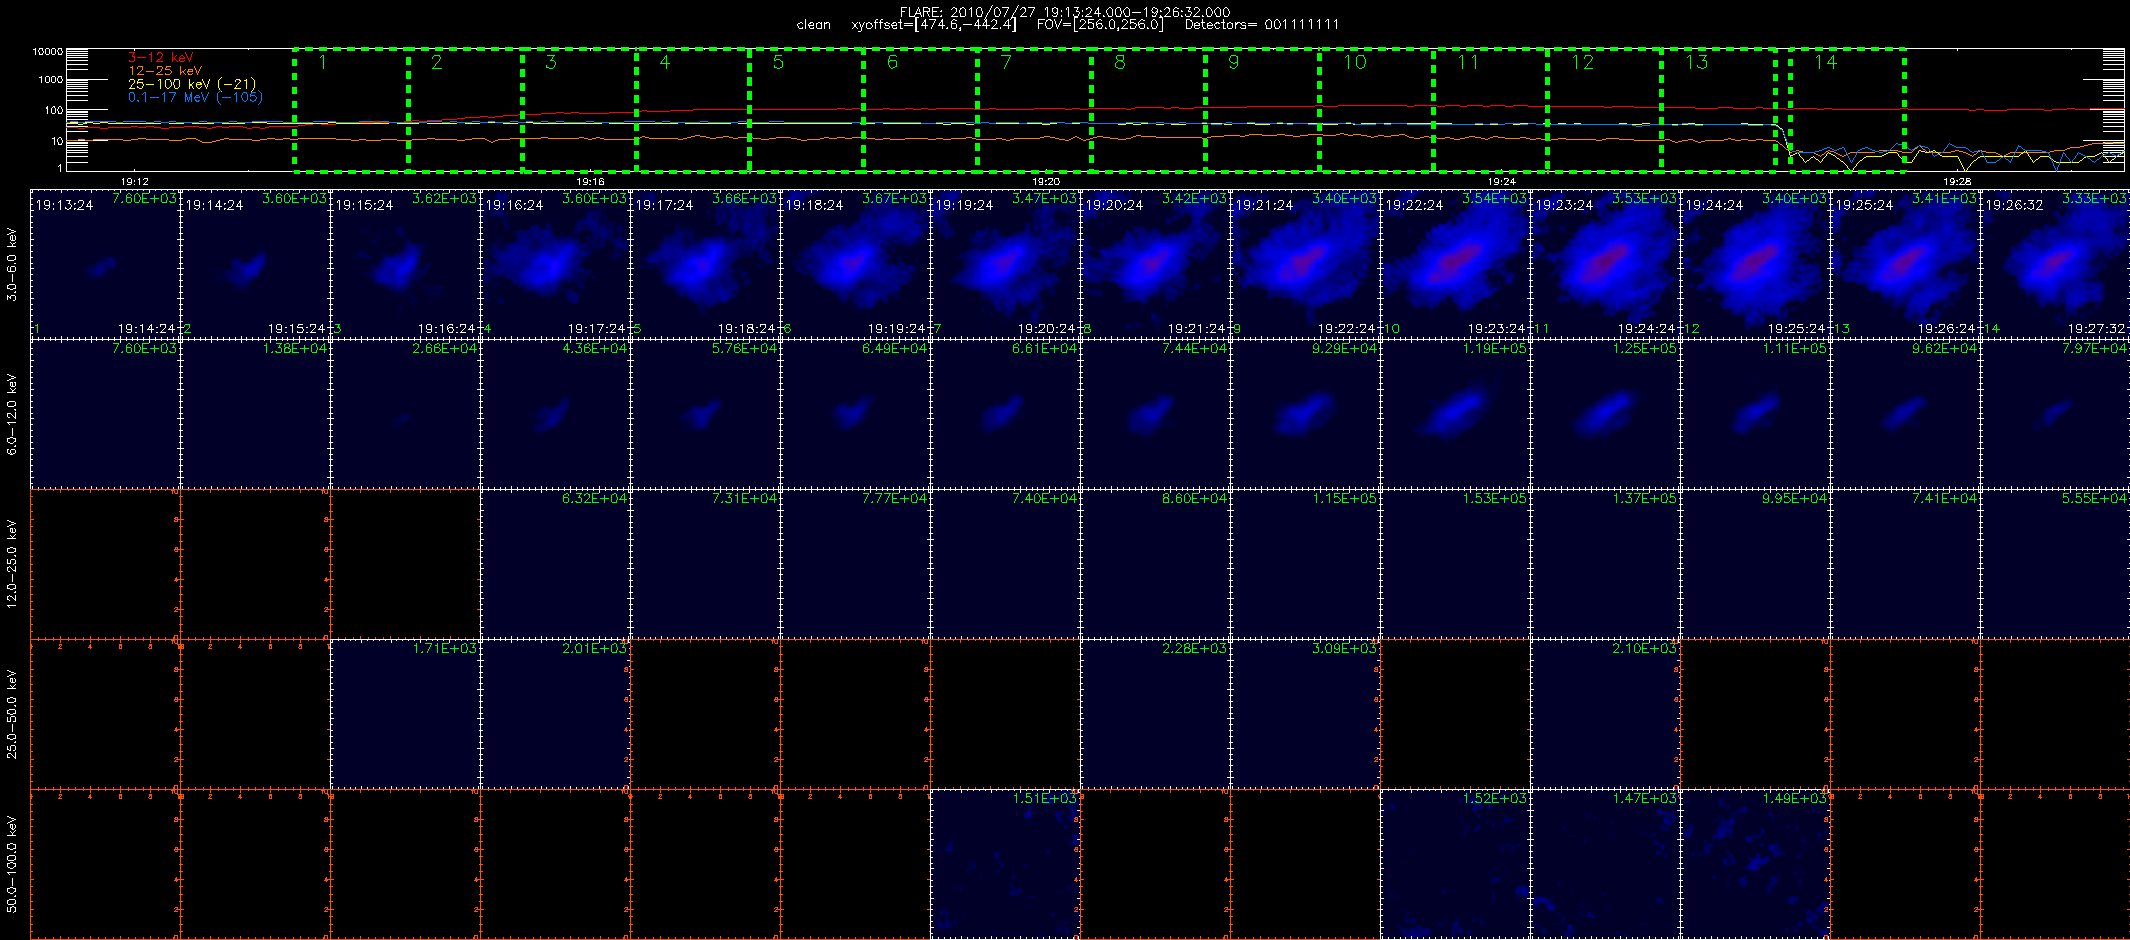Open the 50.0-100.0 keV image with peak 1.49E+03
The height and width of the screenshot is (940, 2130).
click(1755, 864)
